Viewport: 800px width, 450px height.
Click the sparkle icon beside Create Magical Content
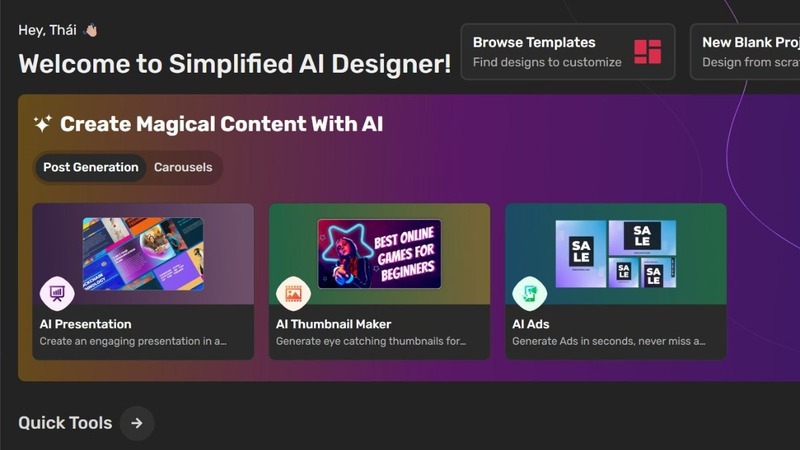[43, 123]
